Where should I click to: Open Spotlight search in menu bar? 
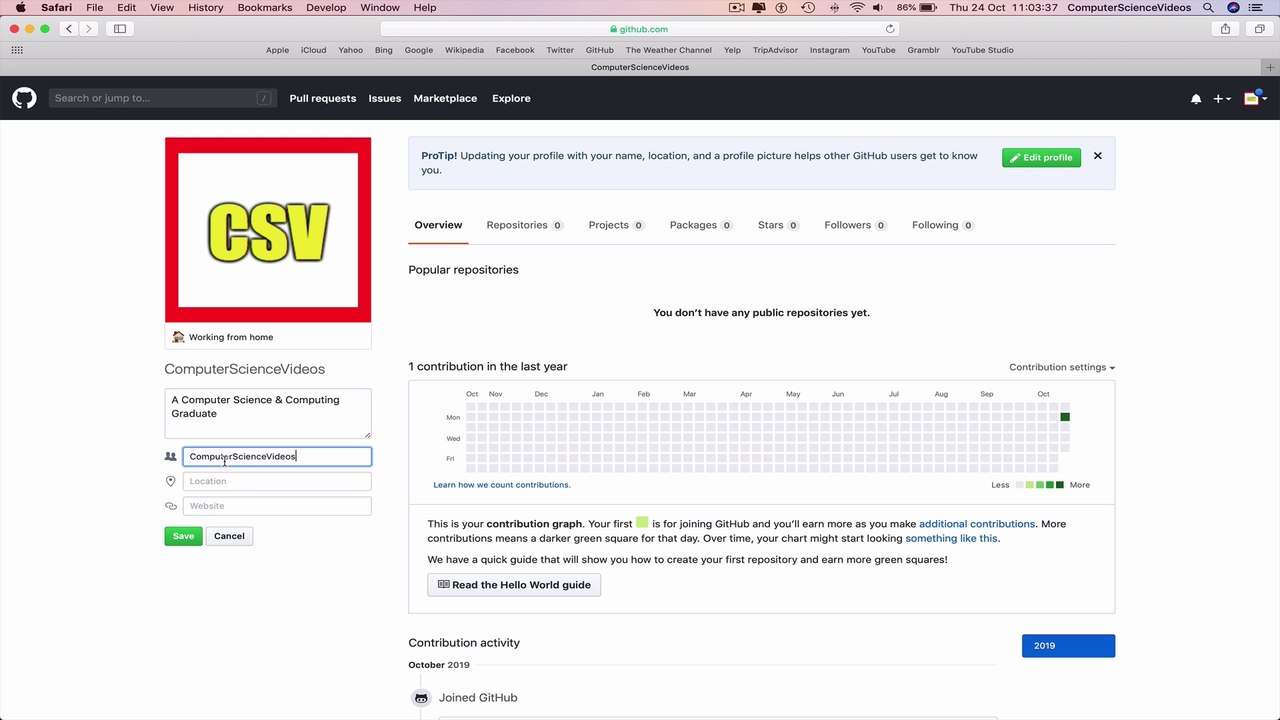coord(1208,8)
